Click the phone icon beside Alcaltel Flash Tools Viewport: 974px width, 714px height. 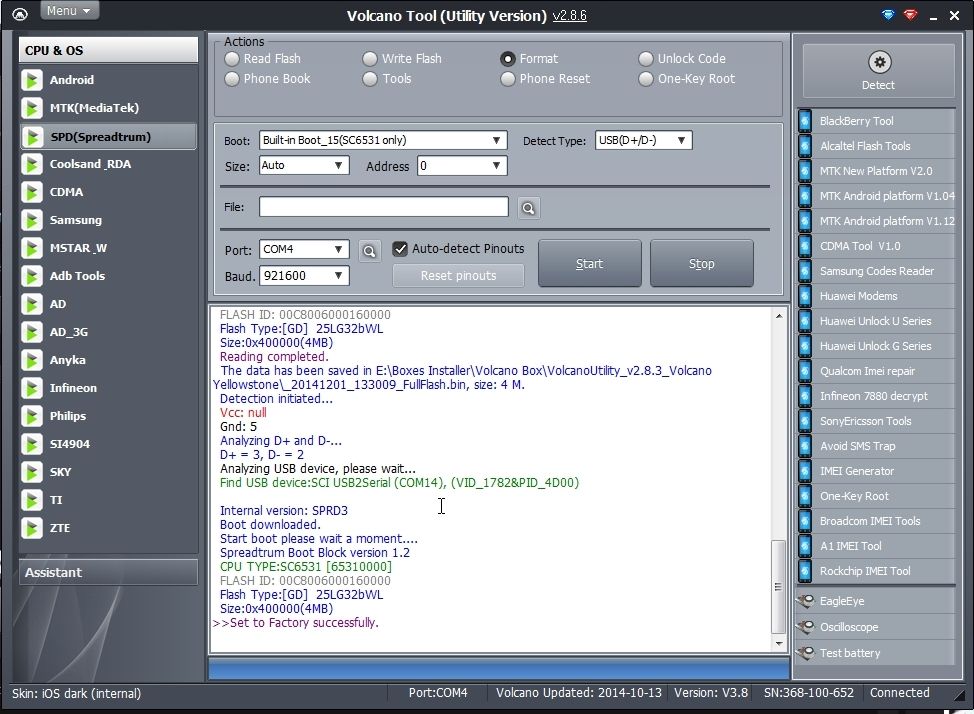[x=804, y=146]
